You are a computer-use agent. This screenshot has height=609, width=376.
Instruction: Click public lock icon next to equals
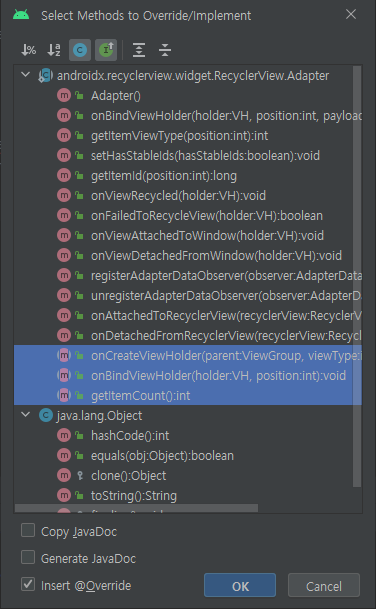coord(79,456)
